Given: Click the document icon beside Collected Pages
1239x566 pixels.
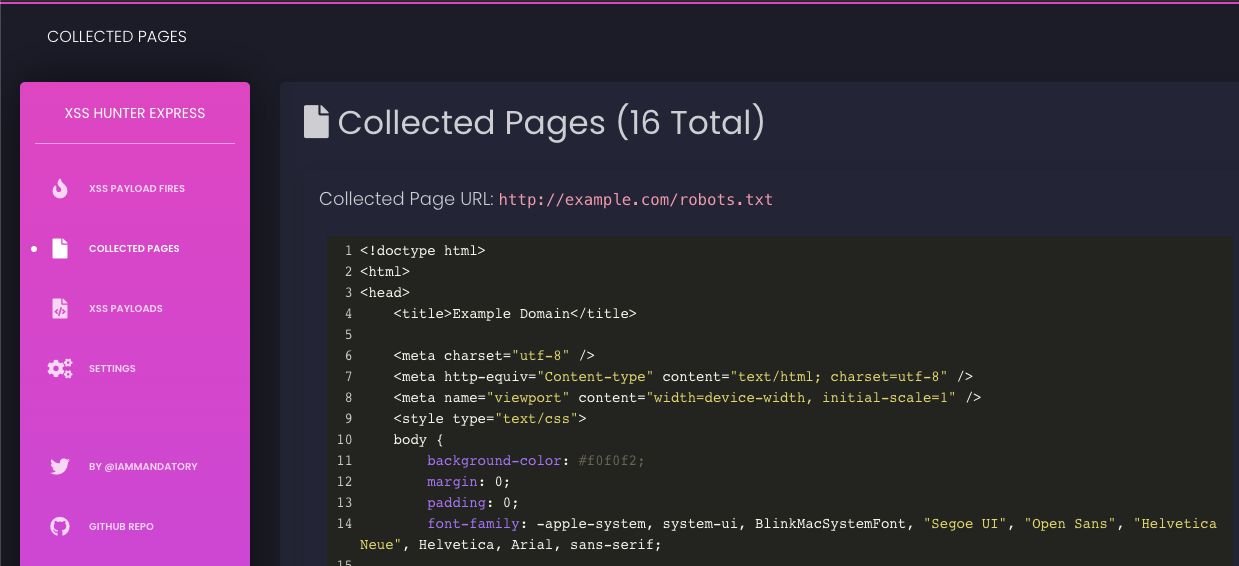Looking at the screenshot, I should tap(60, 248).
